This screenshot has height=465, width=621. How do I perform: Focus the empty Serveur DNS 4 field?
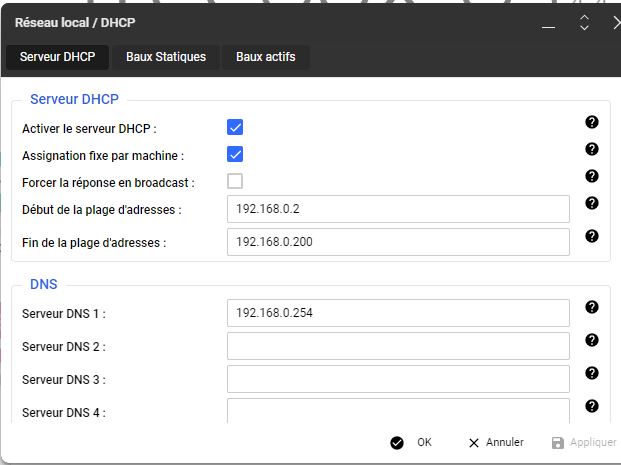(398, 411)
